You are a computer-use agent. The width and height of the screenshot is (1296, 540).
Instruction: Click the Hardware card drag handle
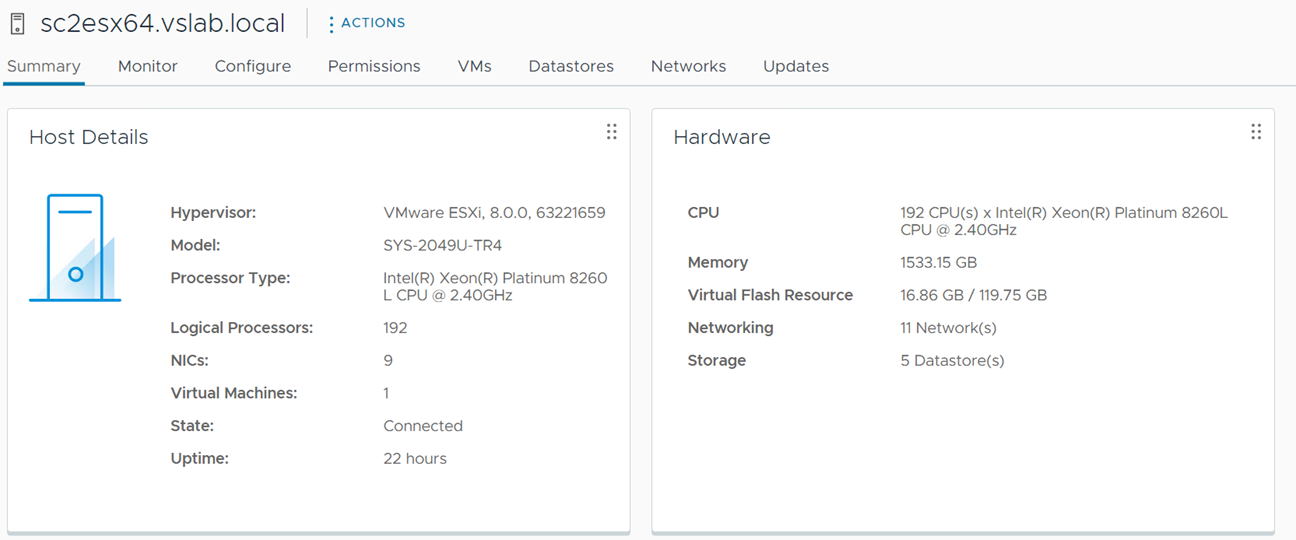(1256, 132)
